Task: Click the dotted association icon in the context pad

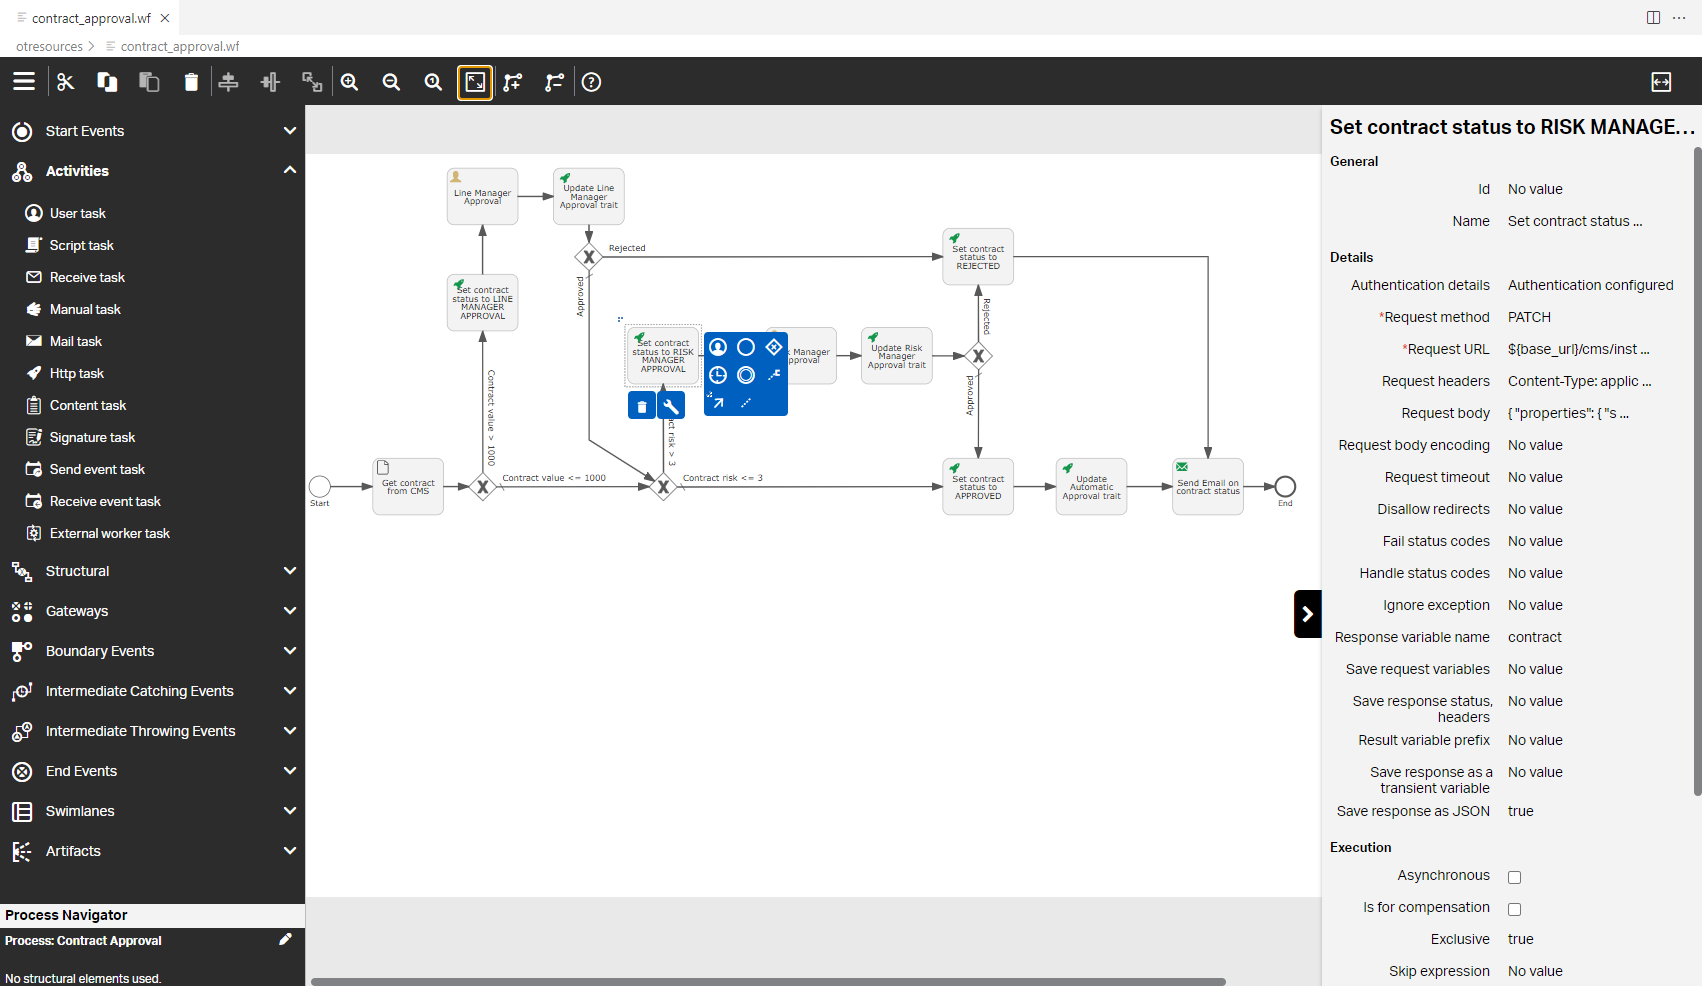Action: click(746, 403)
